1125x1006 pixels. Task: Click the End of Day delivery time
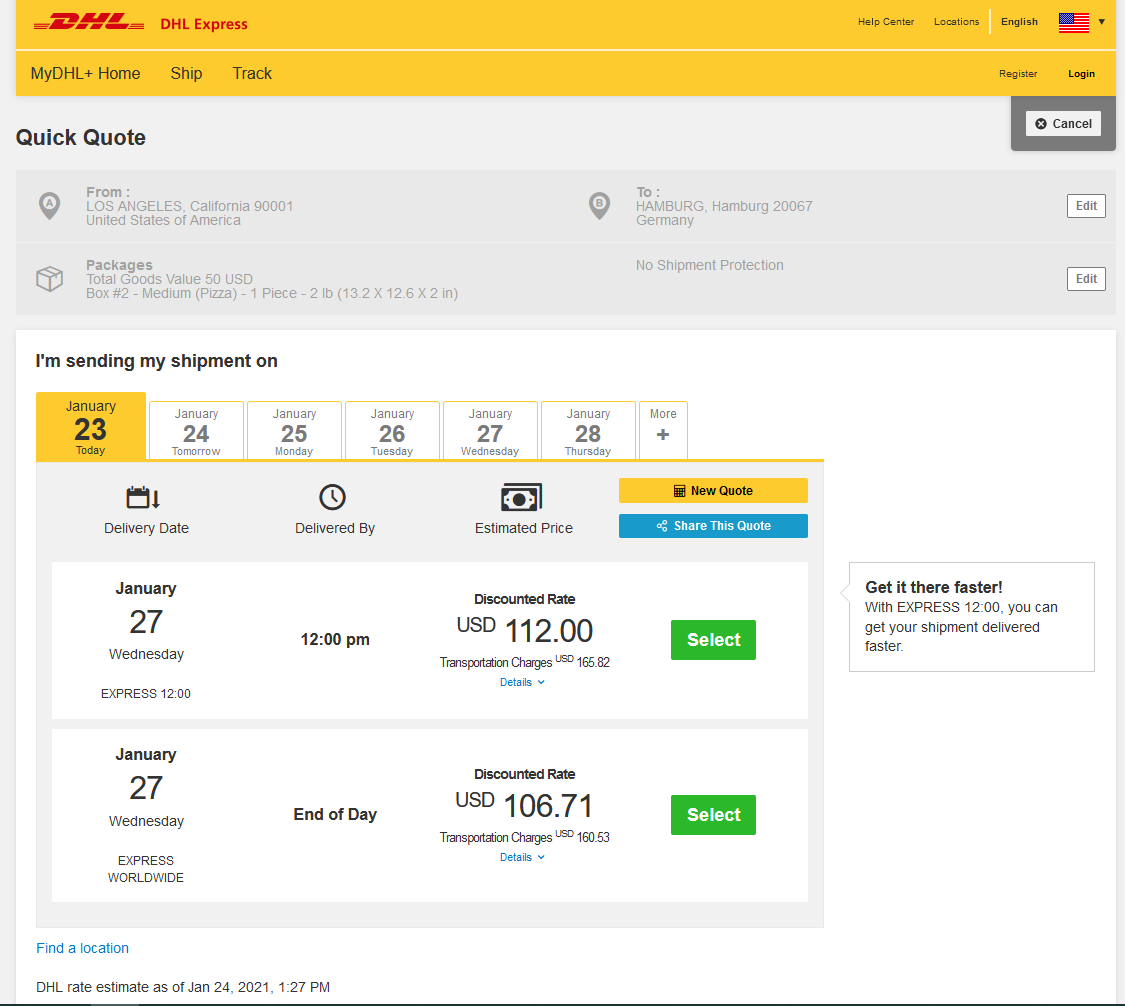coord(335,814)
